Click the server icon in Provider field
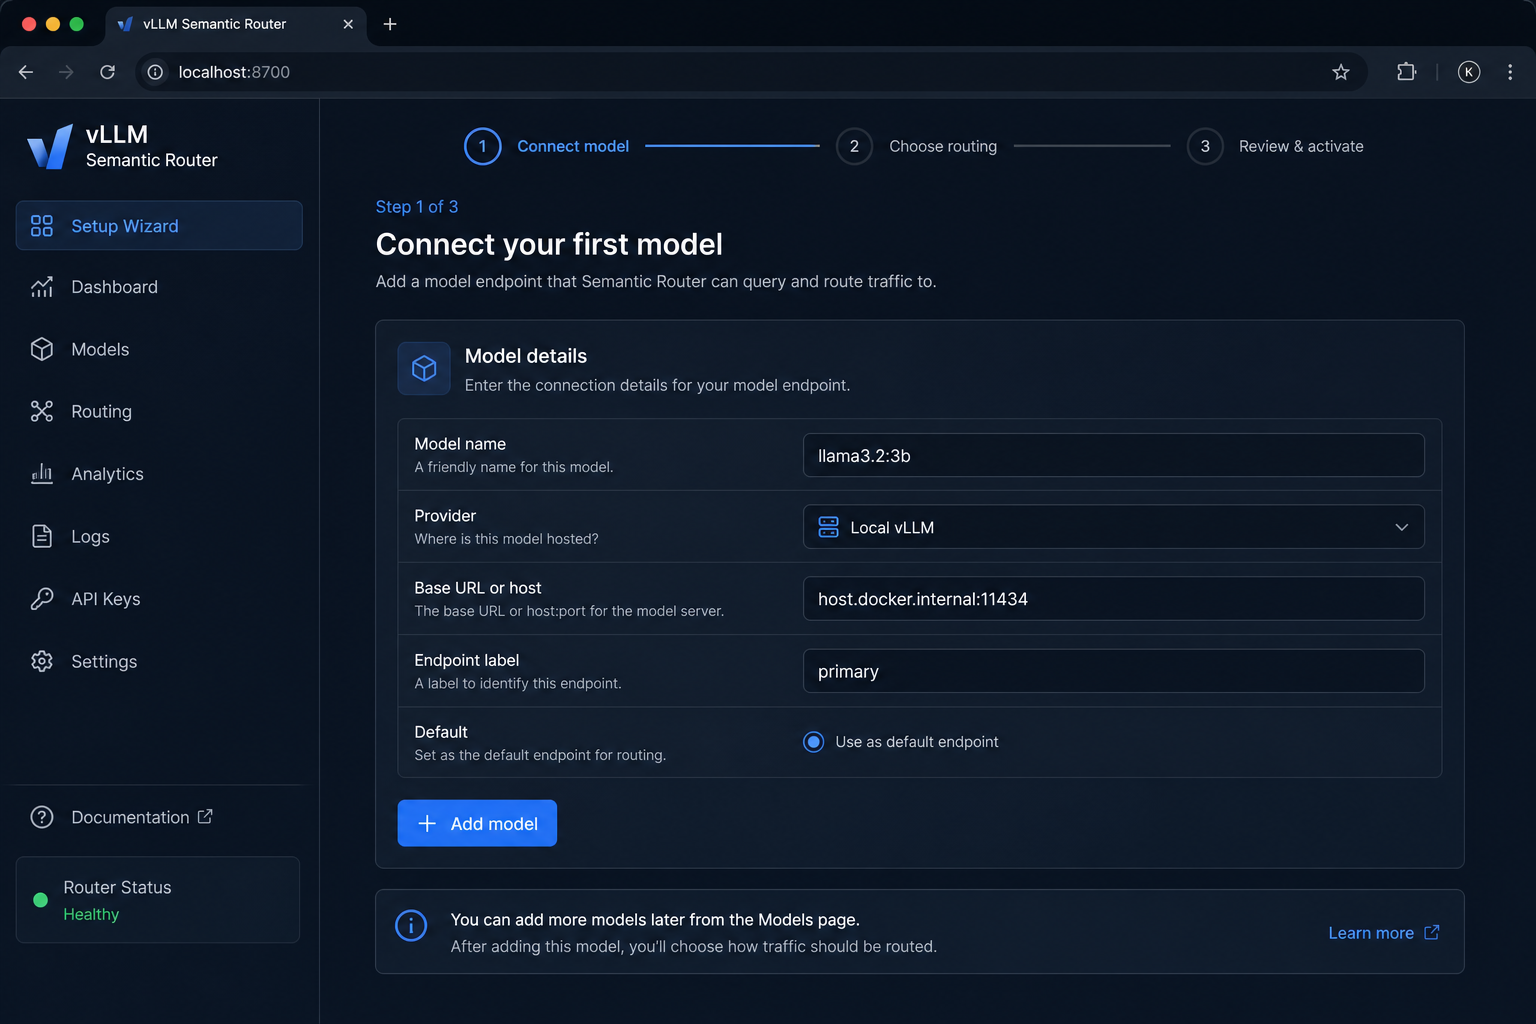 point(829,527)
